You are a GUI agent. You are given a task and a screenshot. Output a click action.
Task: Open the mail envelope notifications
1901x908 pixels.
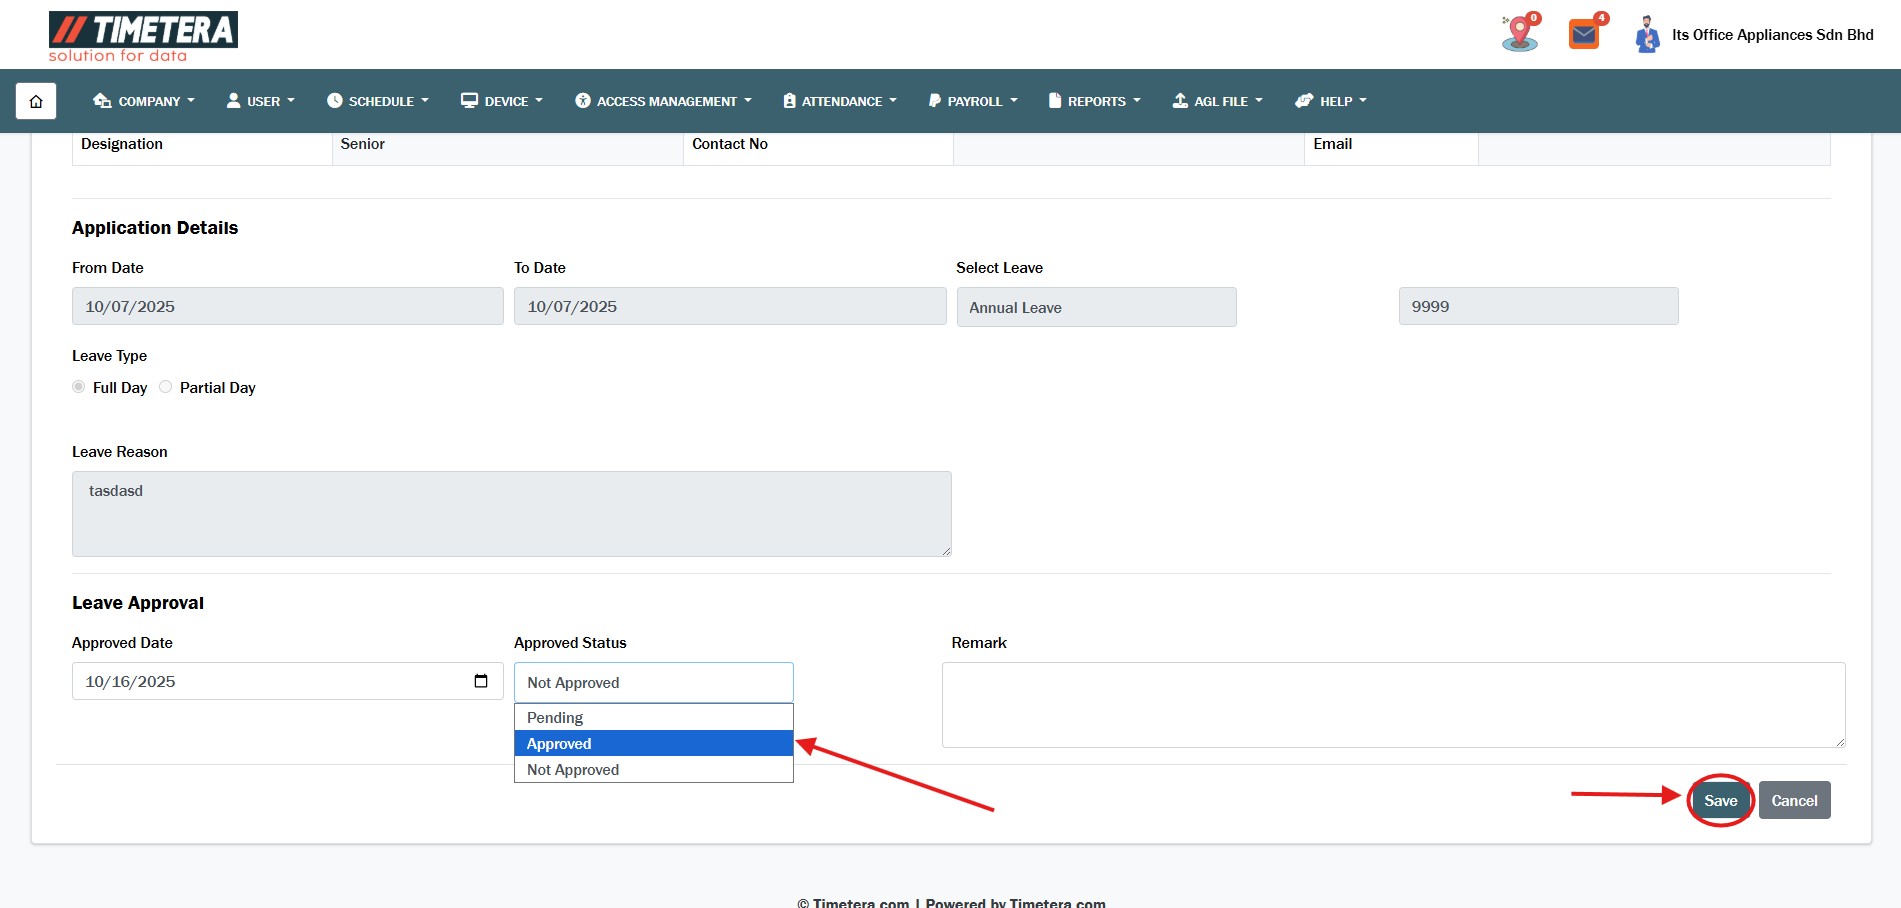click(x=1584, y=35)
